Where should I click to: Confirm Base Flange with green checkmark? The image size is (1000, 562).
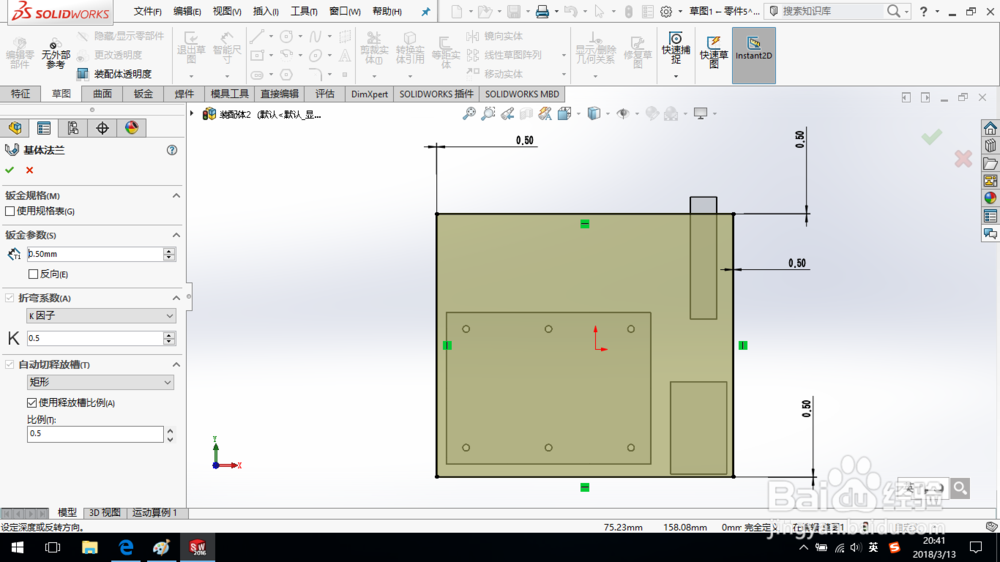click(10, 170)
